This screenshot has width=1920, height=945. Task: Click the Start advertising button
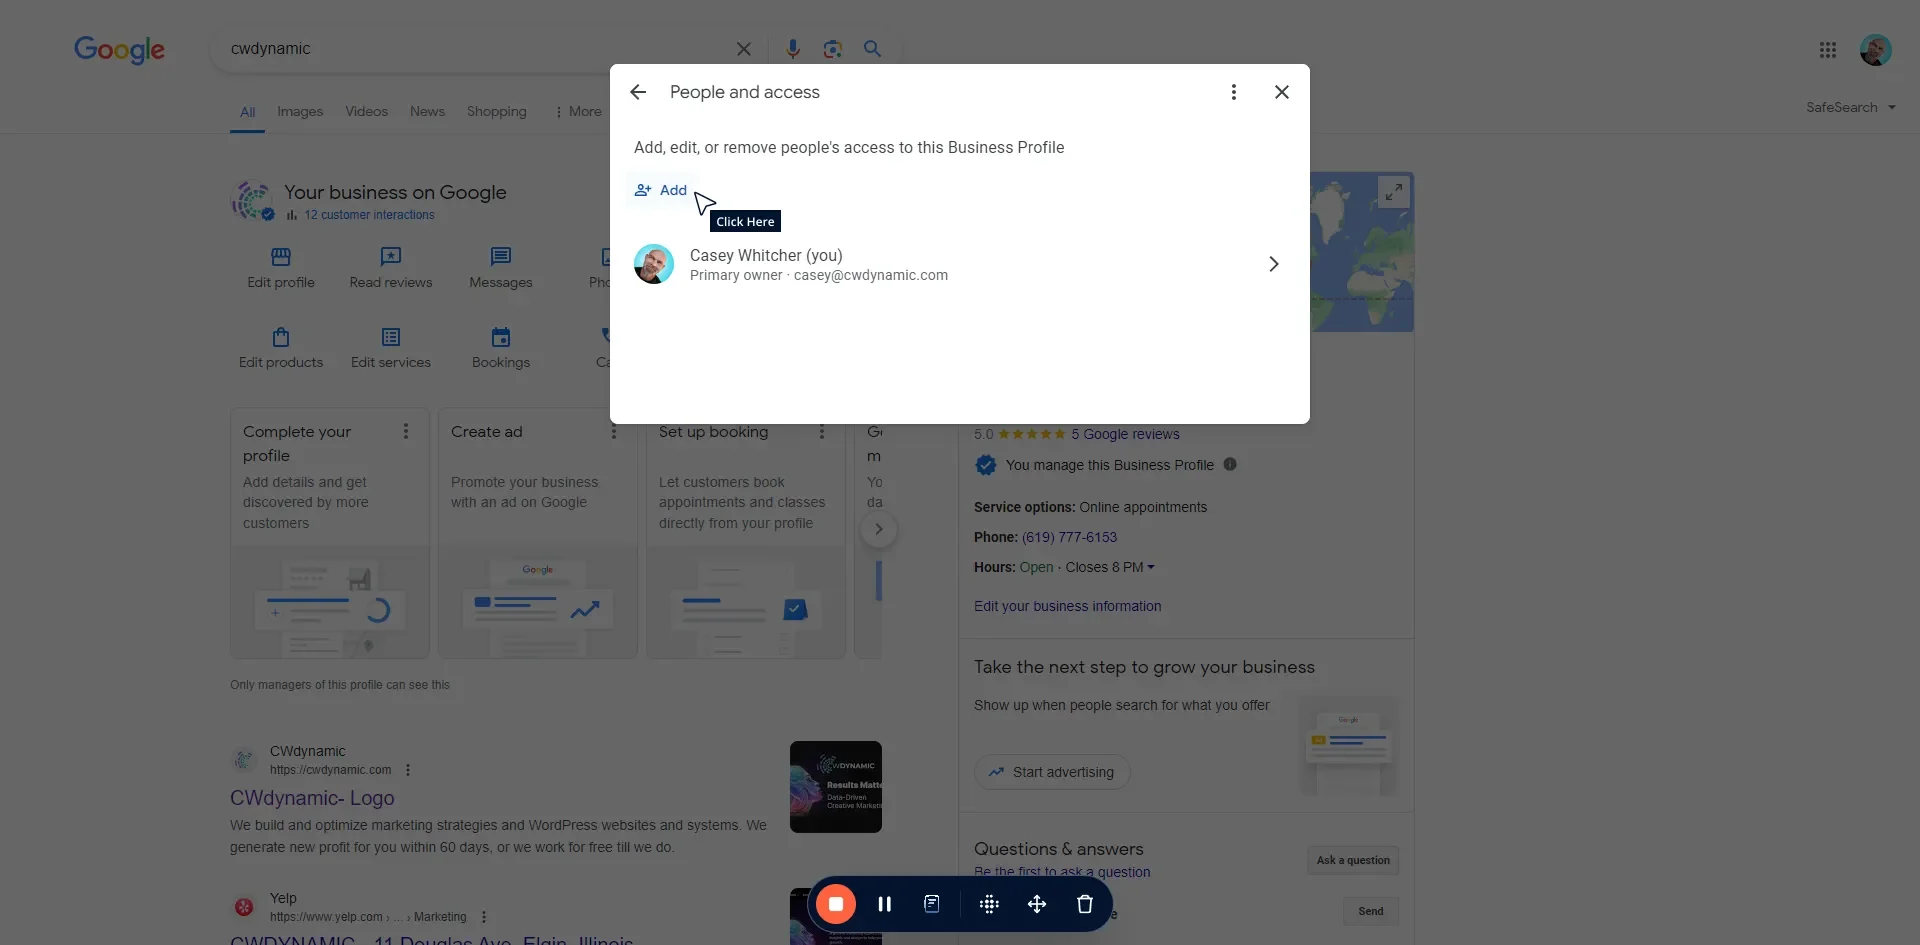click(x=1052, y=772)
